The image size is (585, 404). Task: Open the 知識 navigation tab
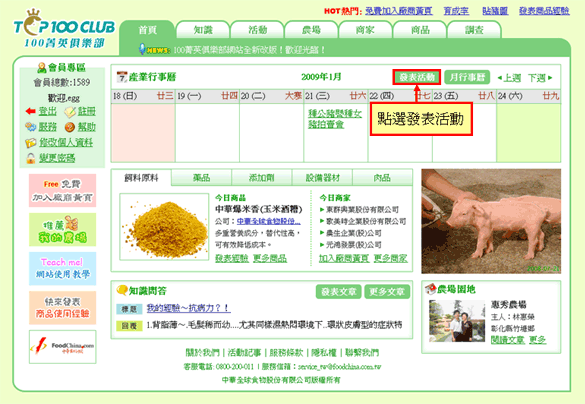click(x=203, y=29)
